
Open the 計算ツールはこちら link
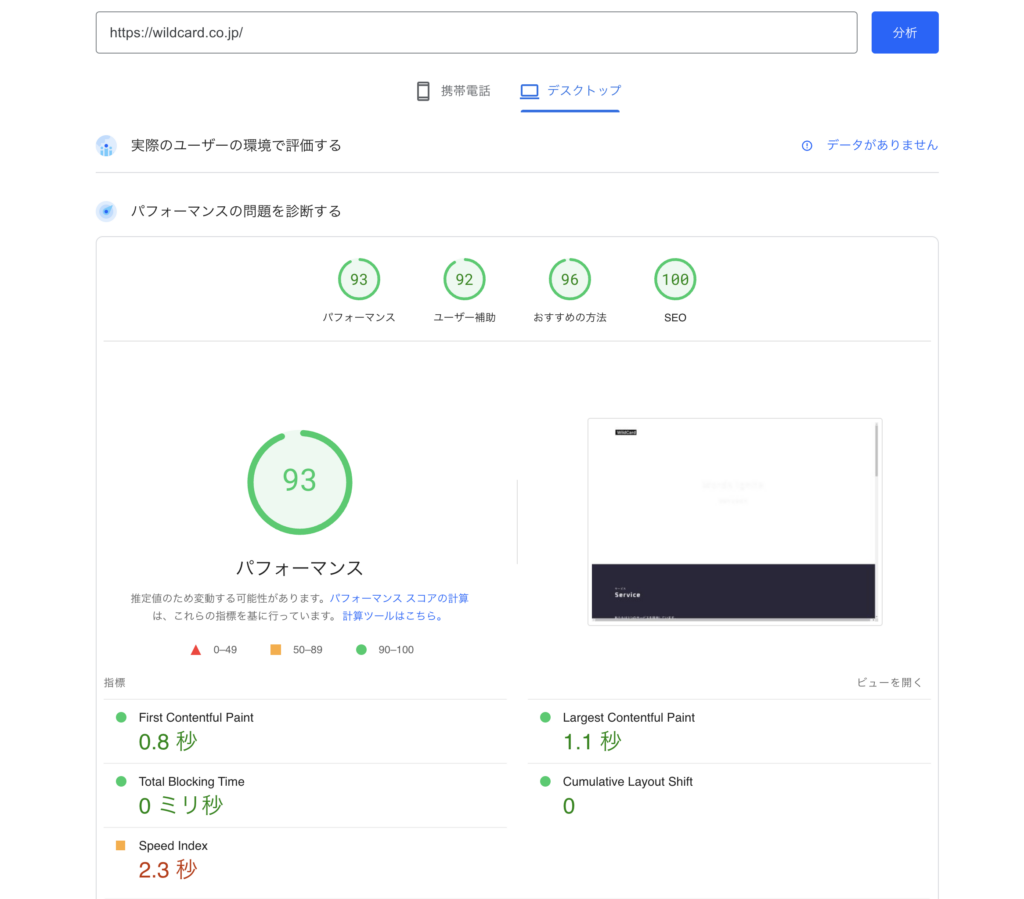coord(393,616)
